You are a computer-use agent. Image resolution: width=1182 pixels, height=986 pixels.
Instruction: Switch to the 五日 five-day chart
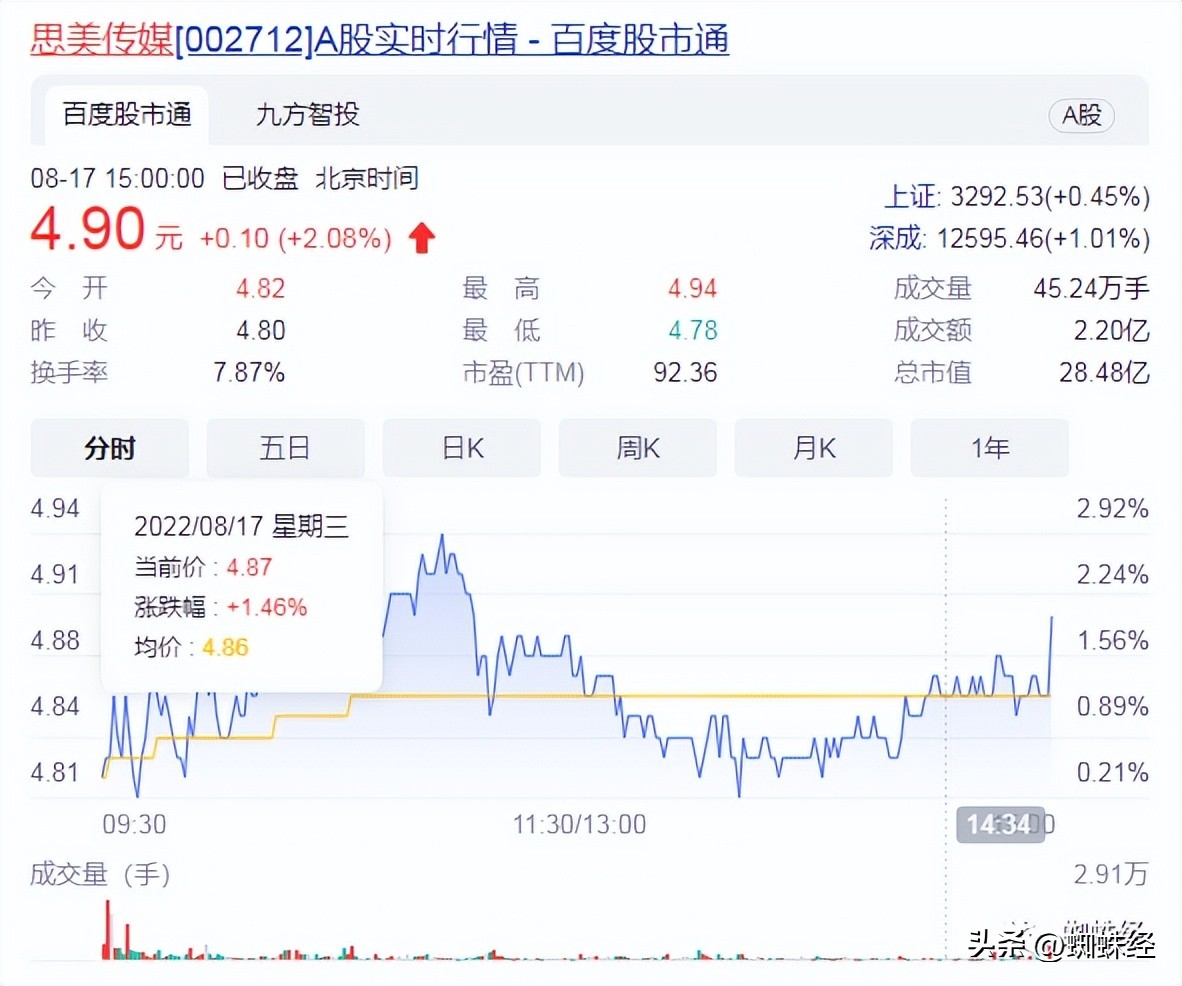click(285, 448)
